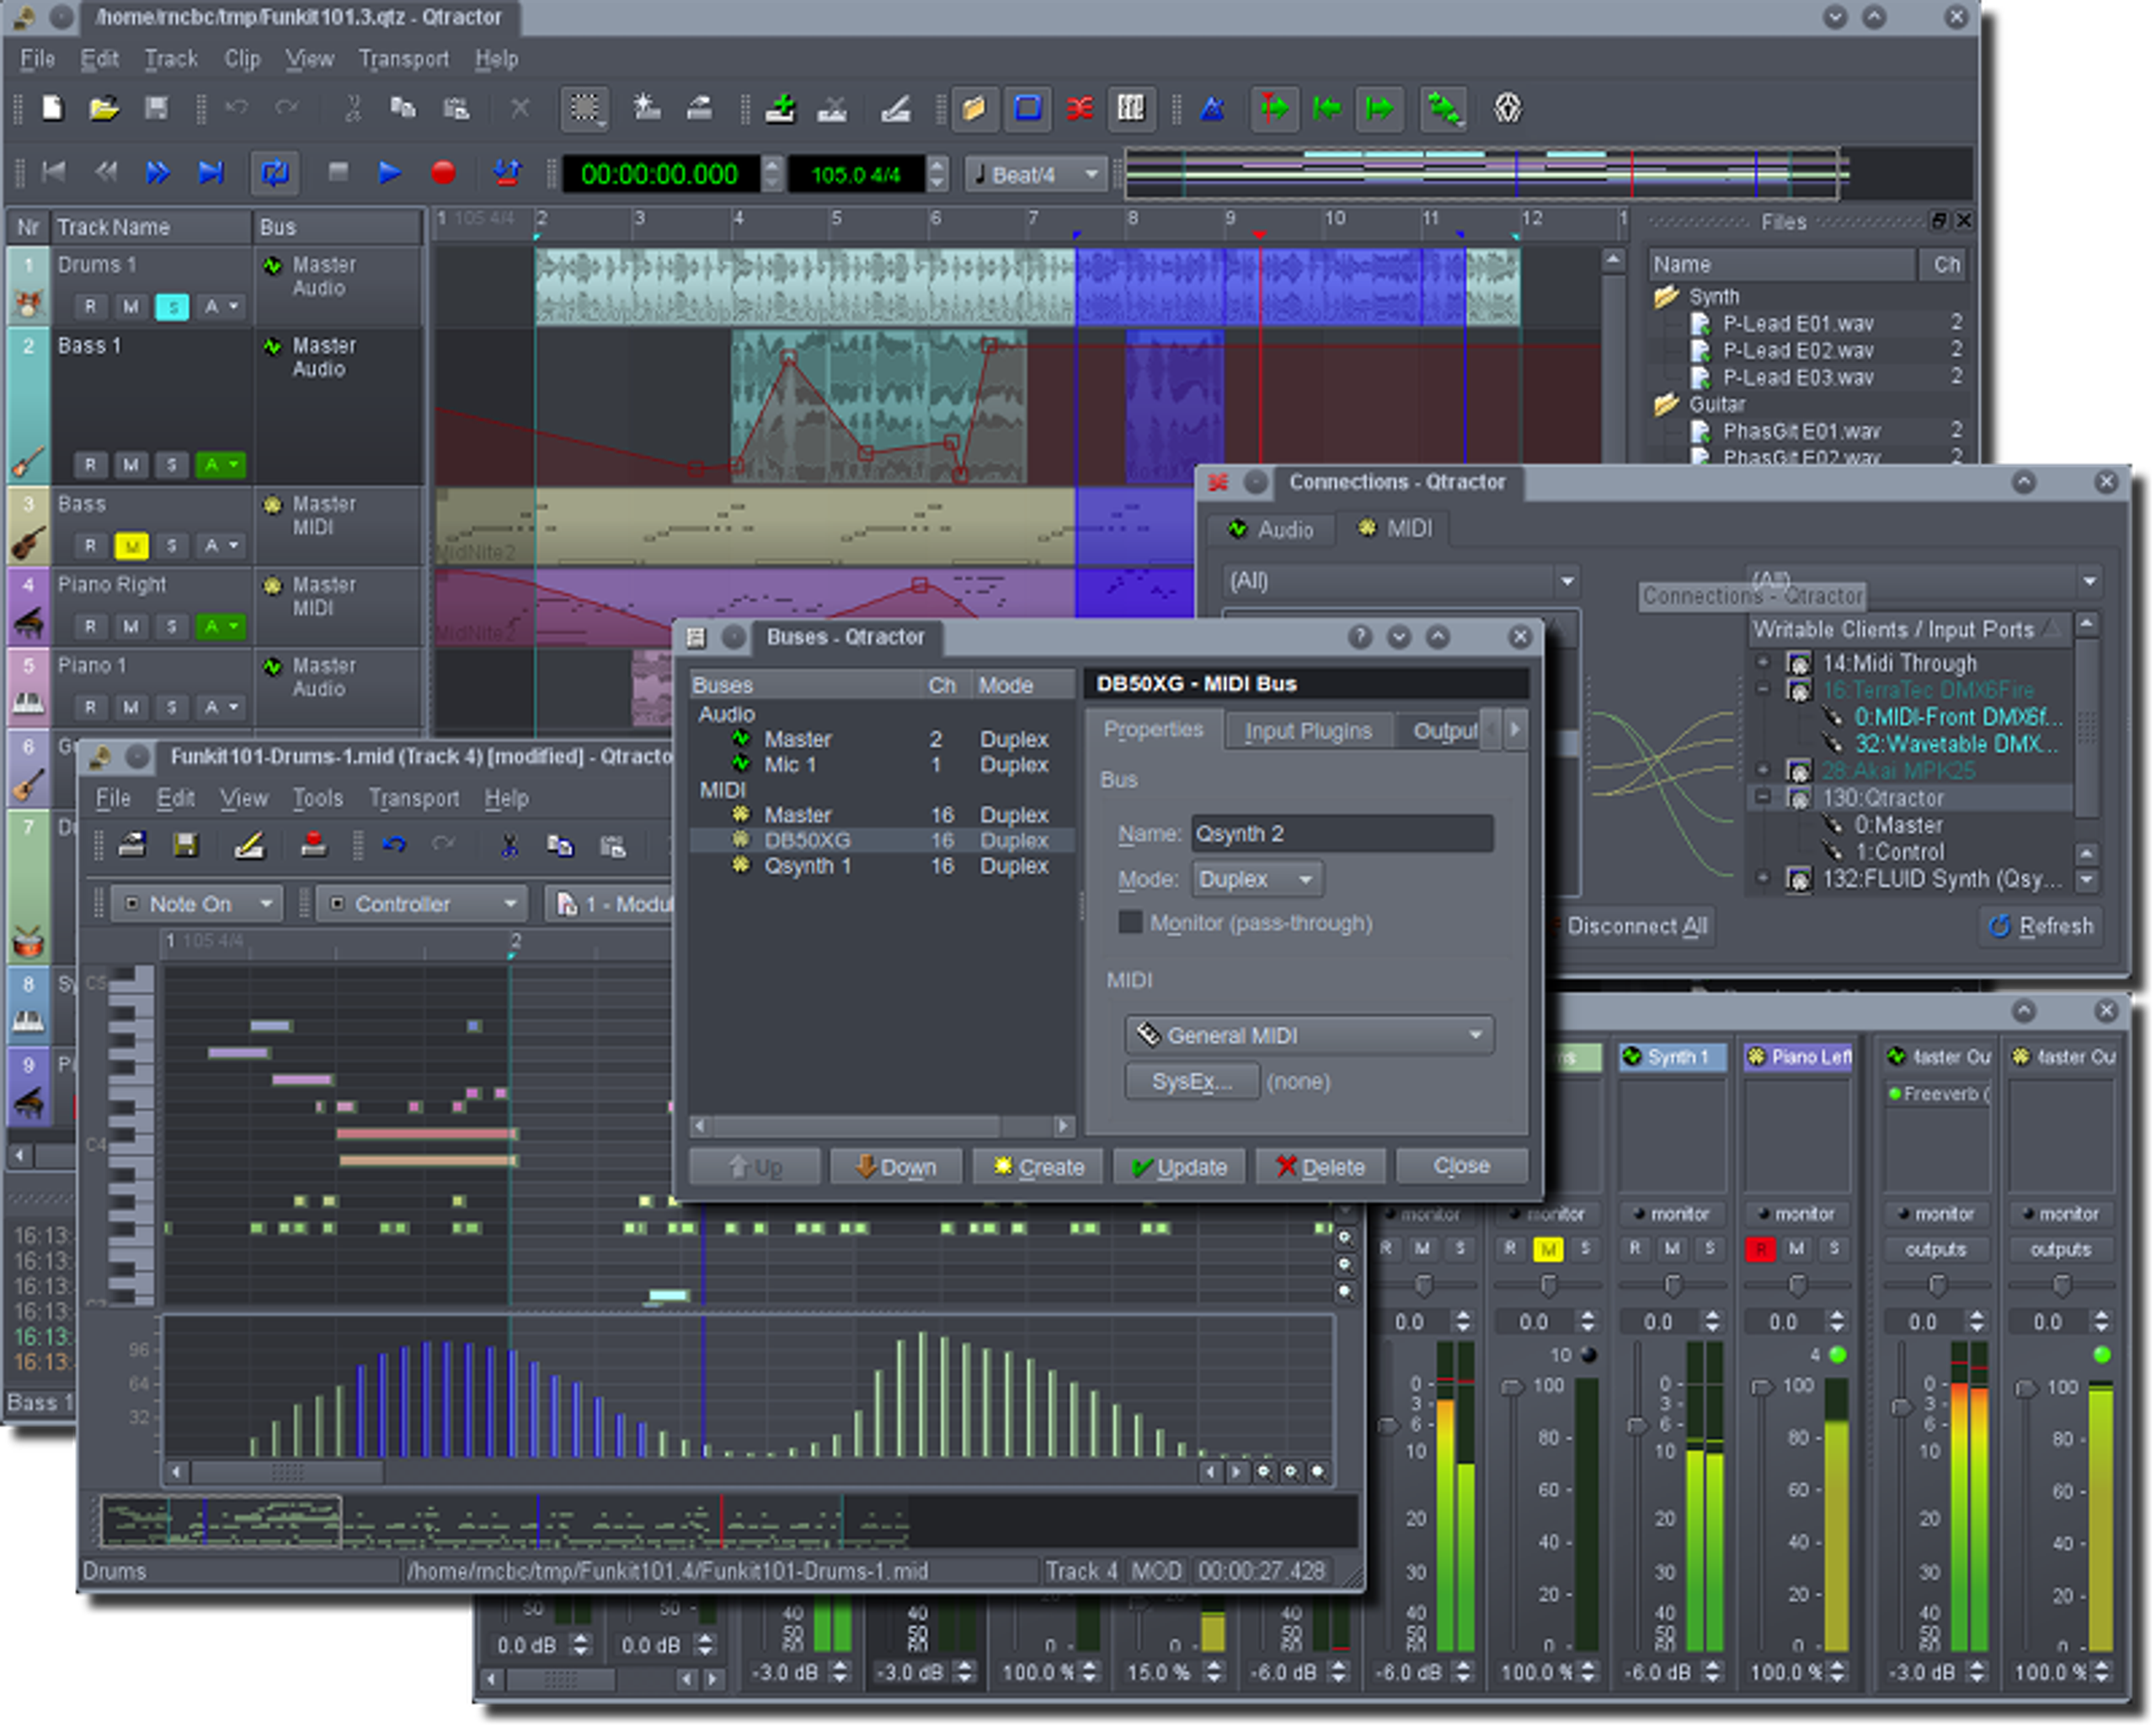
Task: Click Disconnect All in the Connections window
Action: point(1638,926)
